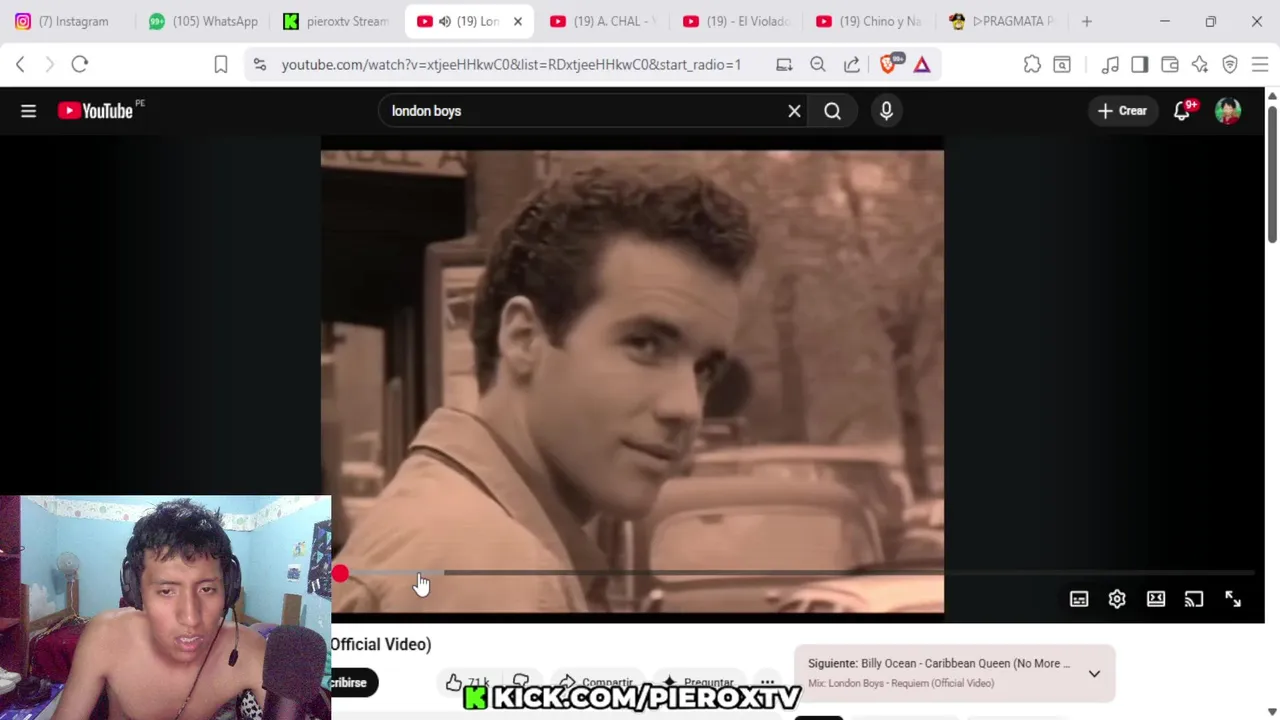
Task: Open the extensions puzzle icon
Action: click(1032, 65)
